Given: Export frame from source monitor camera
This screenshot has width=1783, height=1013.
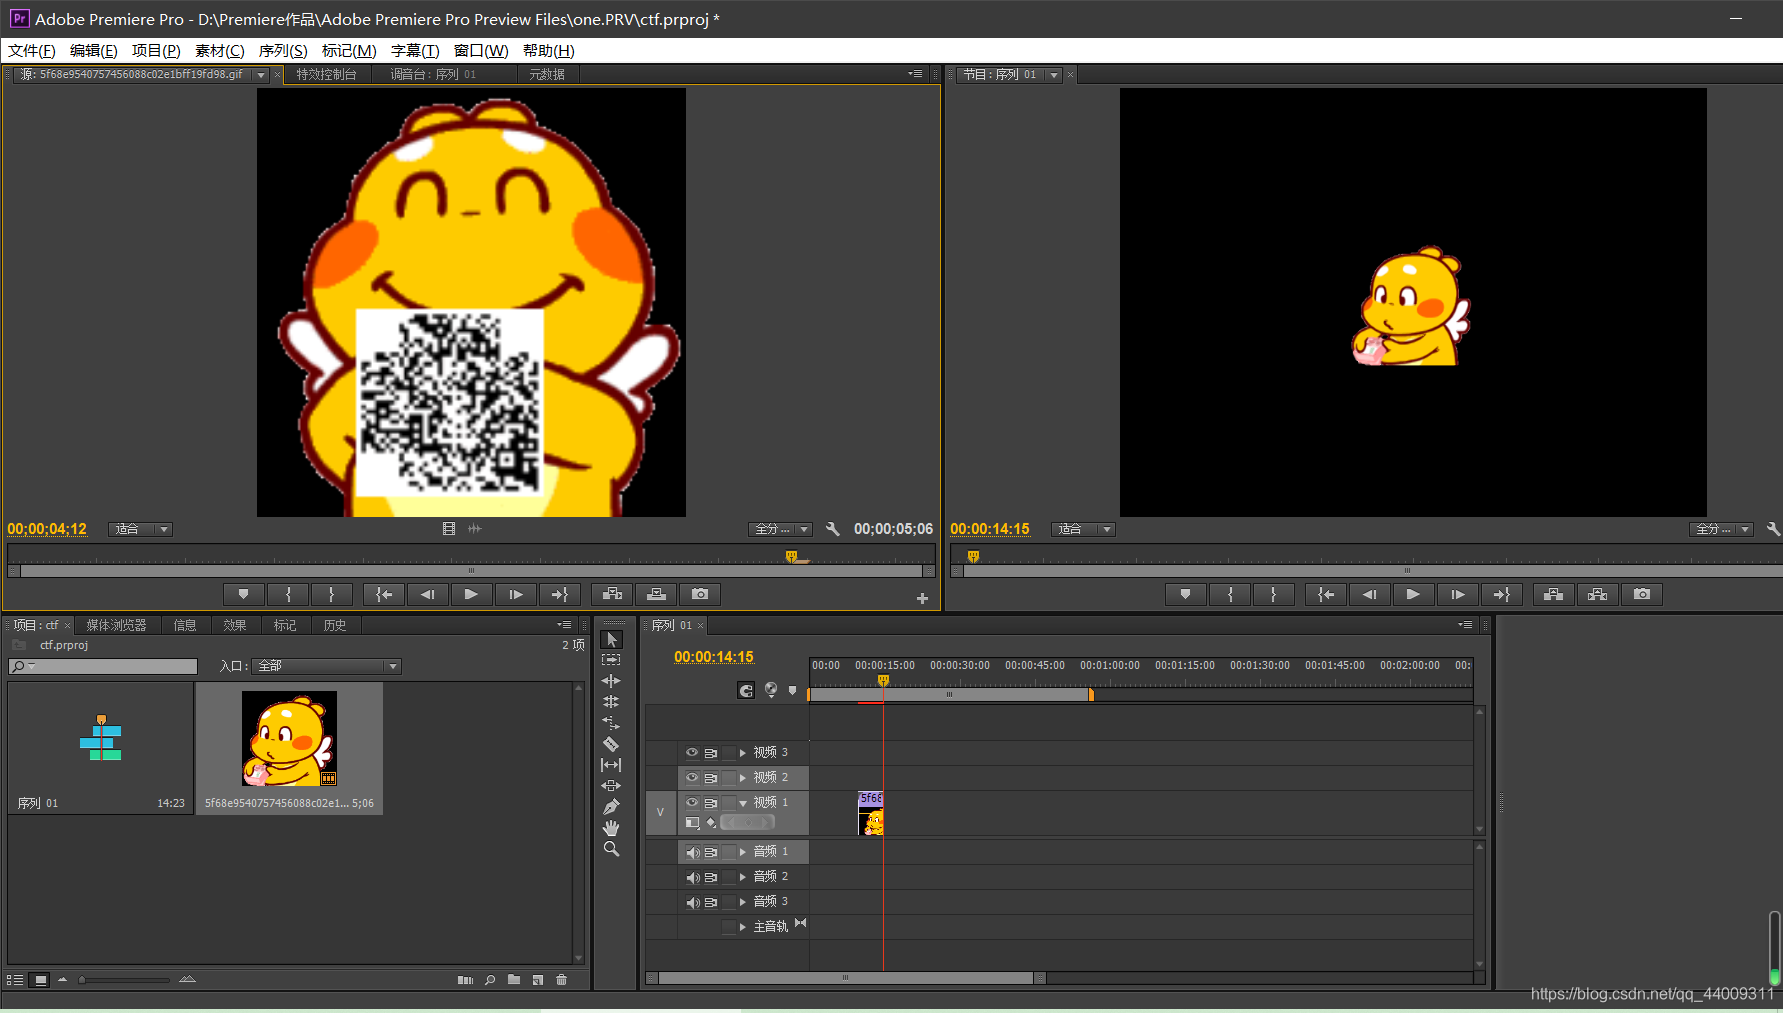Looking at the screenshot, I should pyautogui.click(x=700, y=594).
